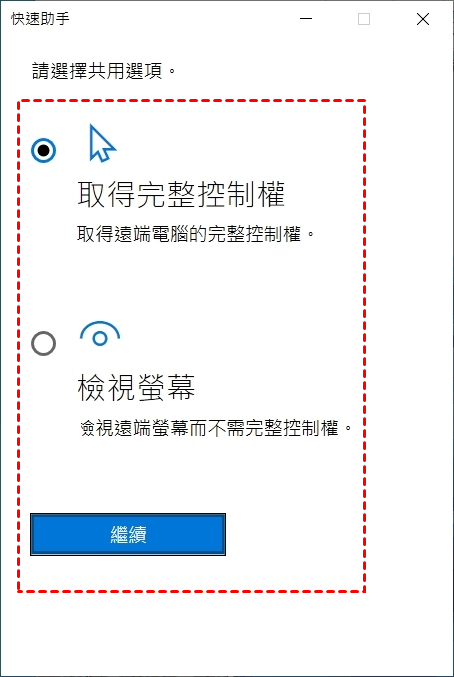454x677 pixels.
Task: Click the blue eye icon for view screen
Action: tap(100, 334)
